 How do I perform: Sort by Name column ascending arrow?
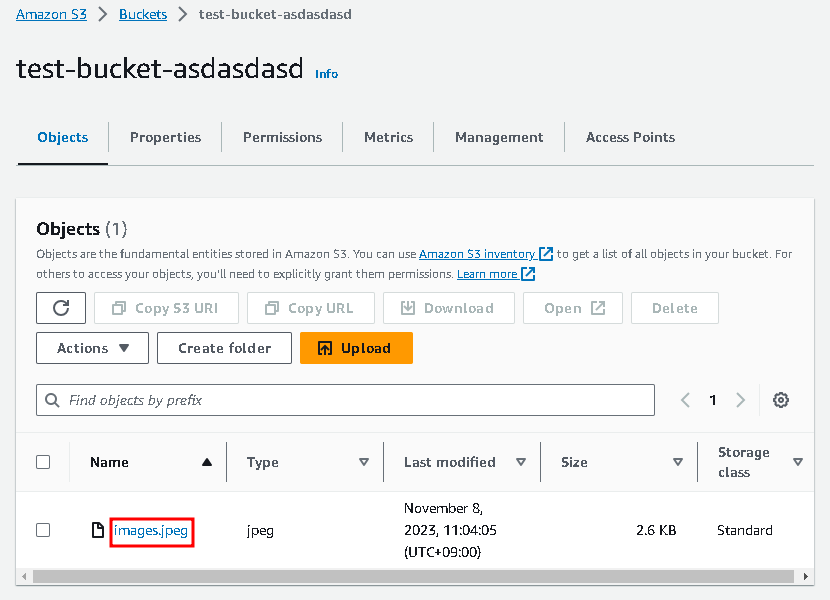[207, 462]
